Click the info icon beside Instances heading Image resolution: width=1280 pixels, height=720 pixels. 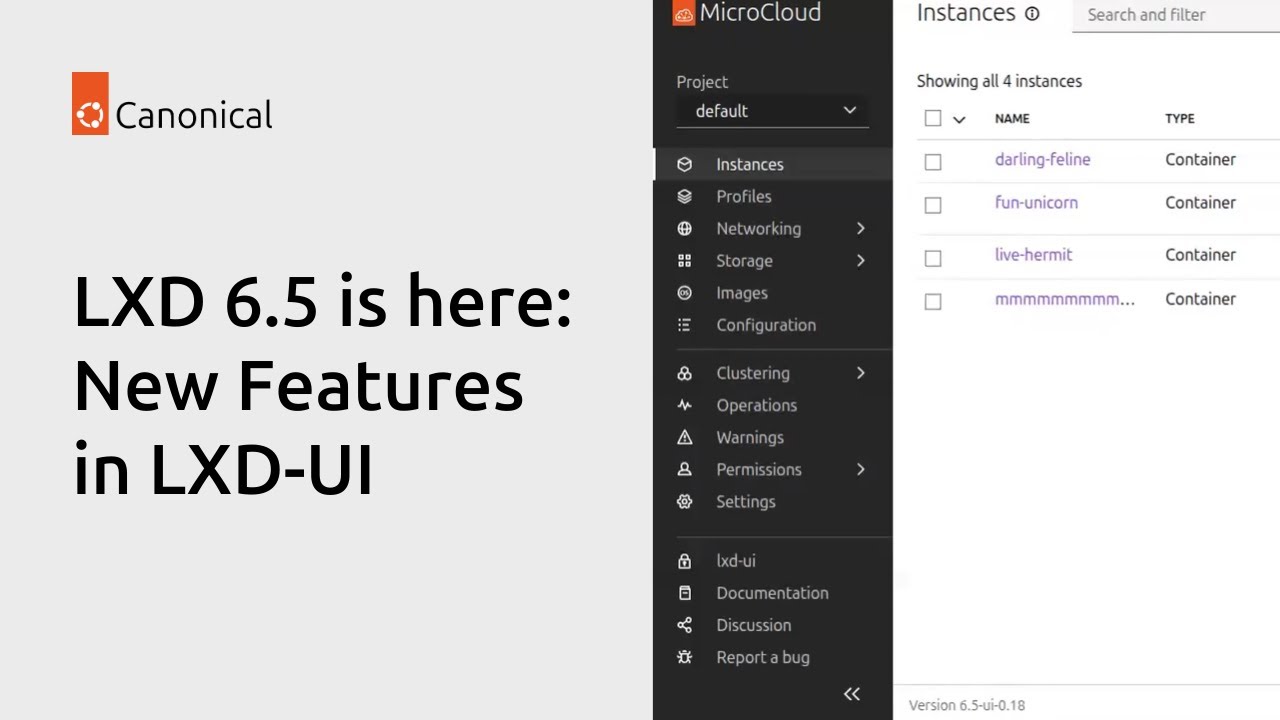click(1032, 14)
